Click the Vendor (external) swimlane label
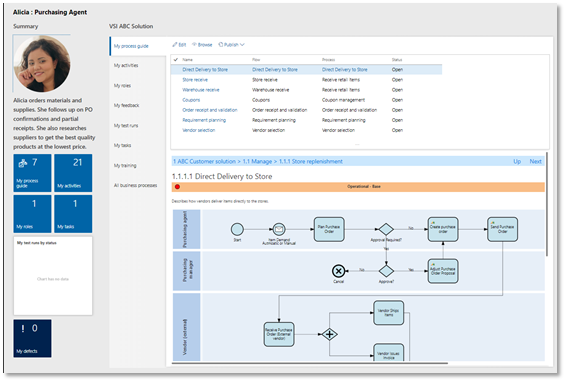Image resolution: width=566 pixels, height=382 pixels. (186, 327)
